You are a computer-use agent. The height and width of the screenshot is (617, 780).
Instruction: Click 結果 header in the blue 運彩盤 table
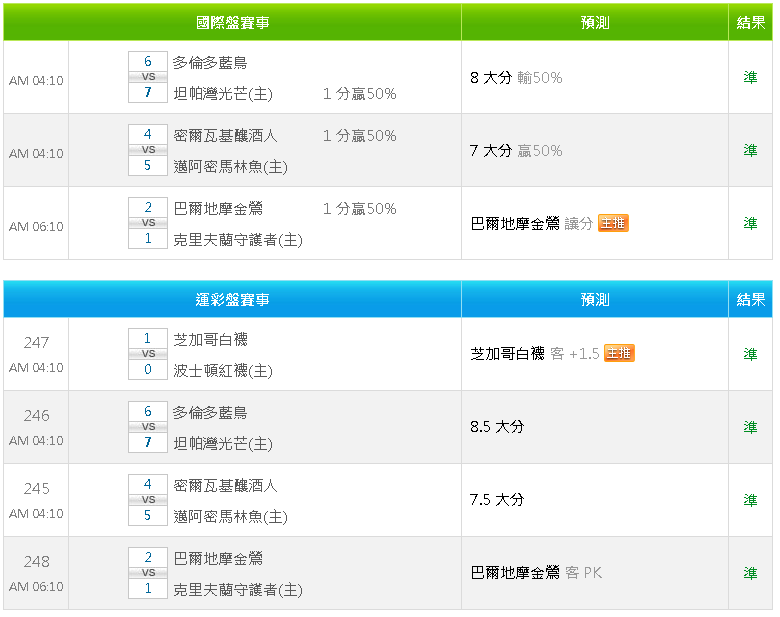click(x=751, y=300)
